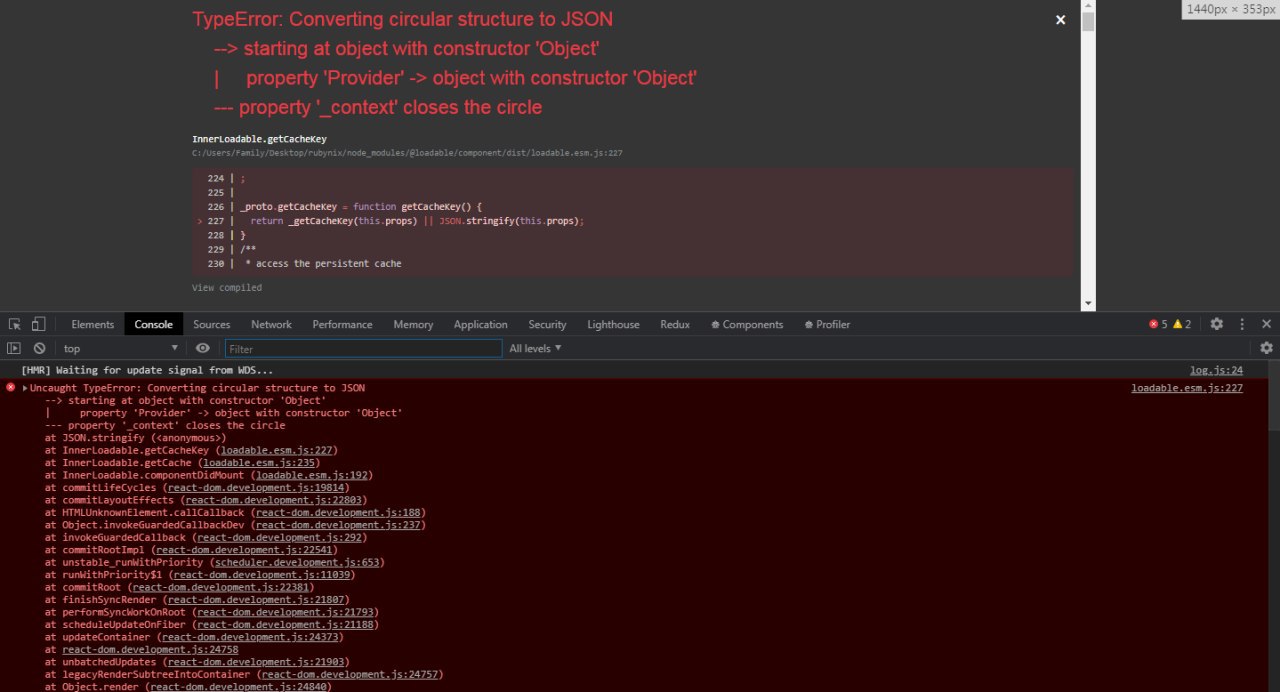Switch to the Application tab
Viewport: 1280px width, 692px height.
click(x=480, y=324)
